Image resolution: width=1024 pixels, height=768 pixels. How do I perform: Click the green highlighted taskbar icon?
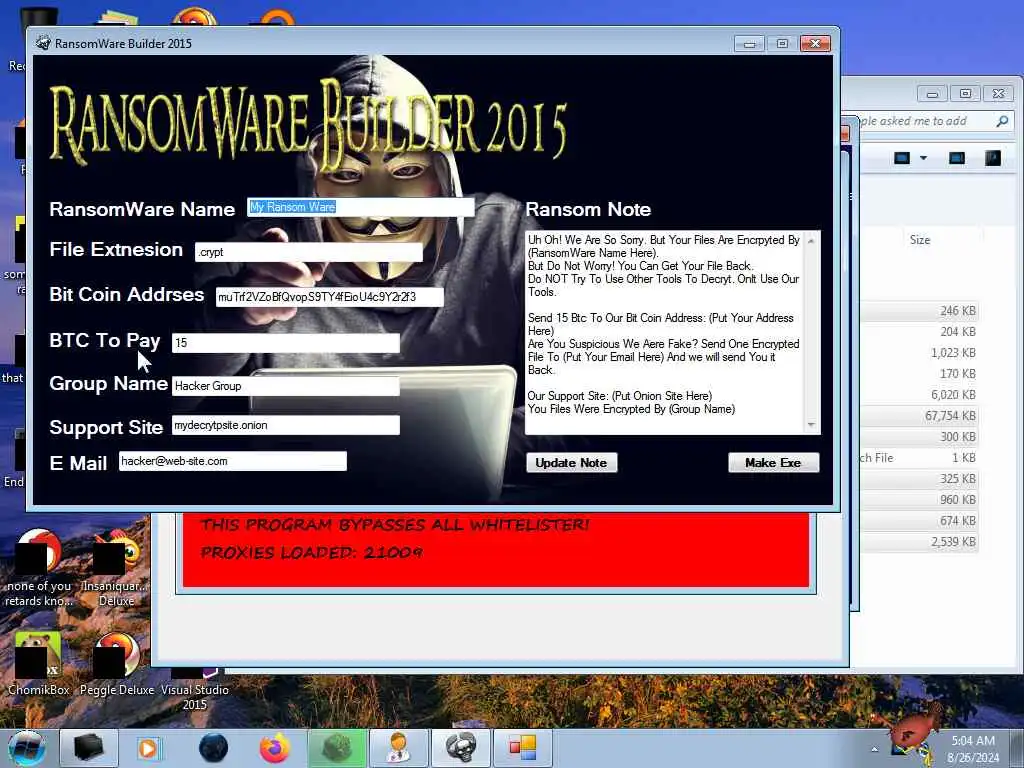pos(336,748)
